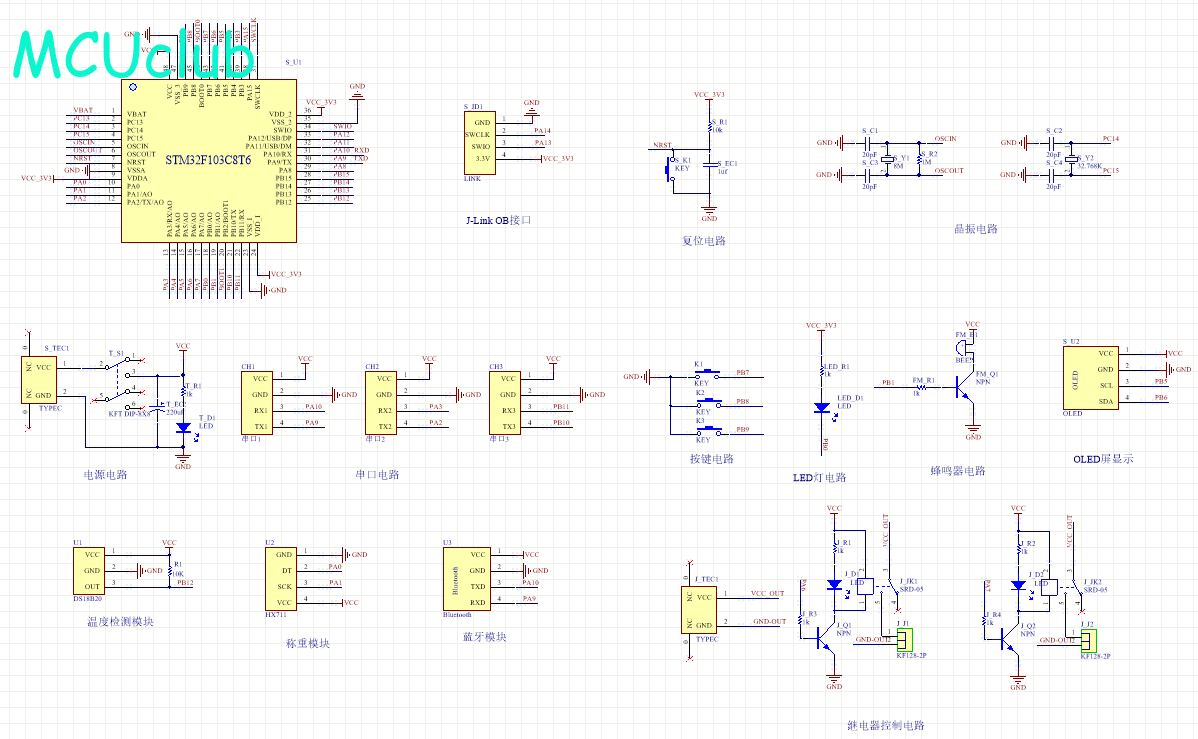This screenshot has height=739, width=1198.
Task: Click the K2 key button symbol
Action: (702, 402)
